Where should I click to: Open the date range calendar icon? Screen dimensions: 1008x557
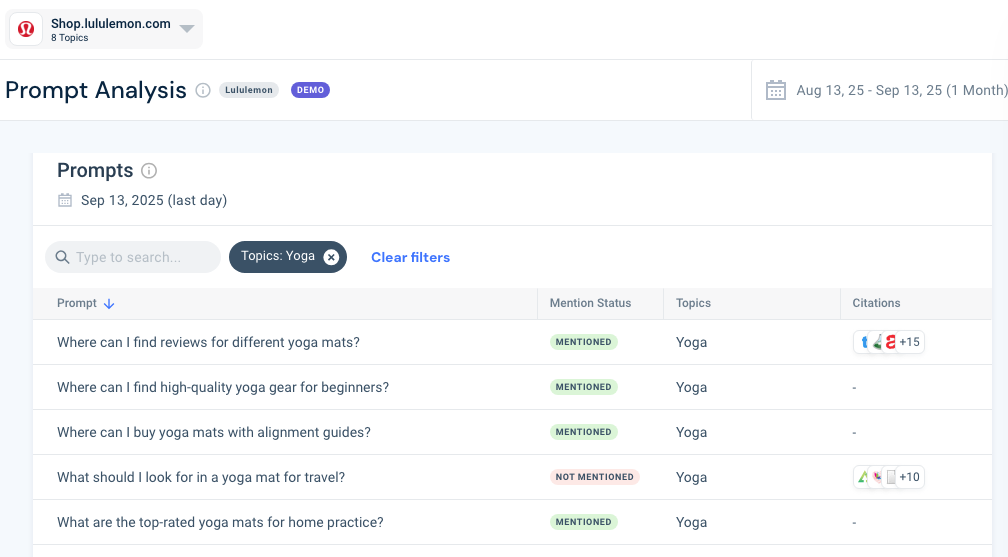pos(776,90)
